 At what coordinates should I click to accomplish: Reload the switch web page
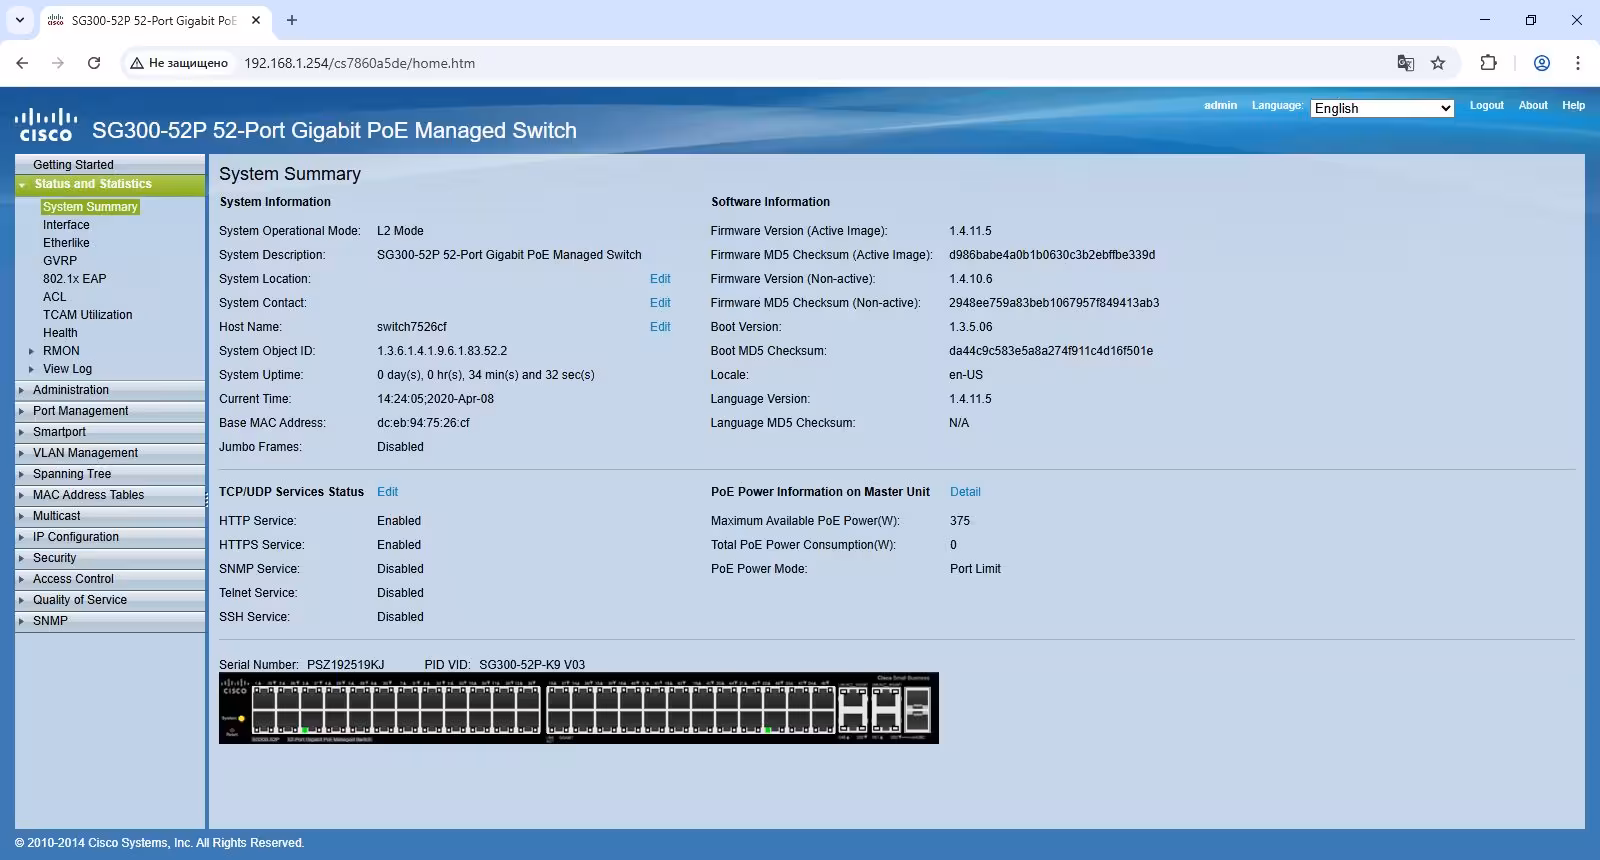[x=94, y=63]
